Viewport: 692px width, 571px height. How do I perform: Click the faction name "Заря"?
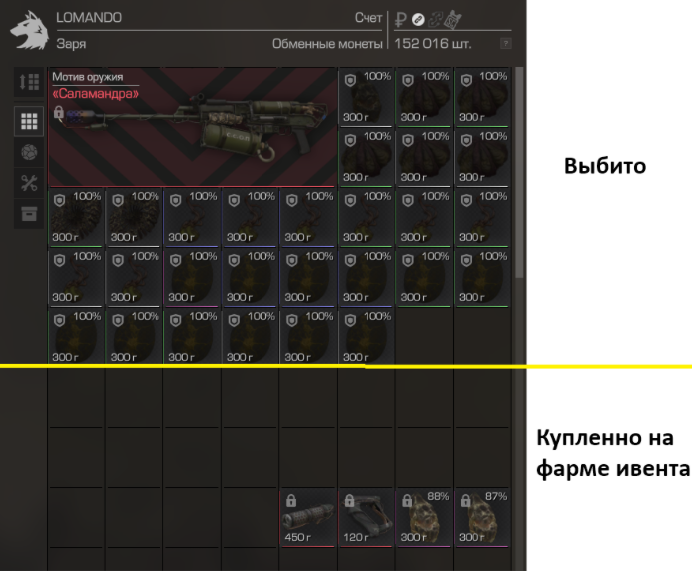[x=71, y=44]
